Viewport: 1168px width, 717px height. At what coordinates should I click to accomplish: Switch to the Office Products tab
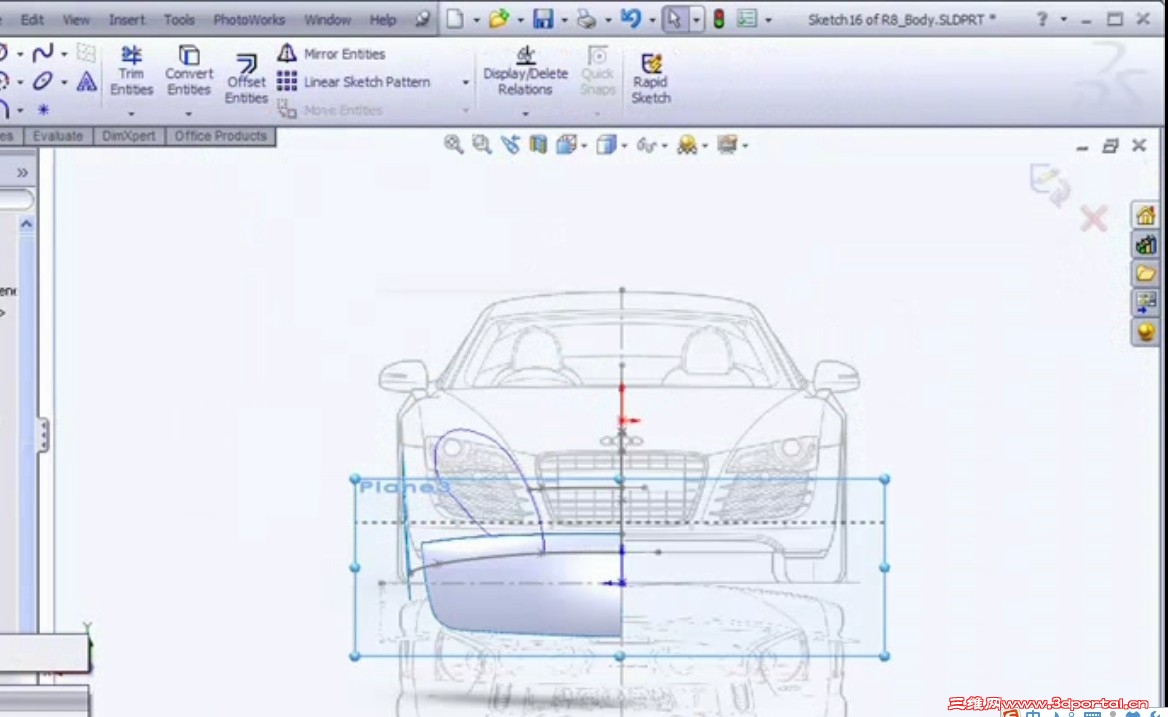(220, 136)
